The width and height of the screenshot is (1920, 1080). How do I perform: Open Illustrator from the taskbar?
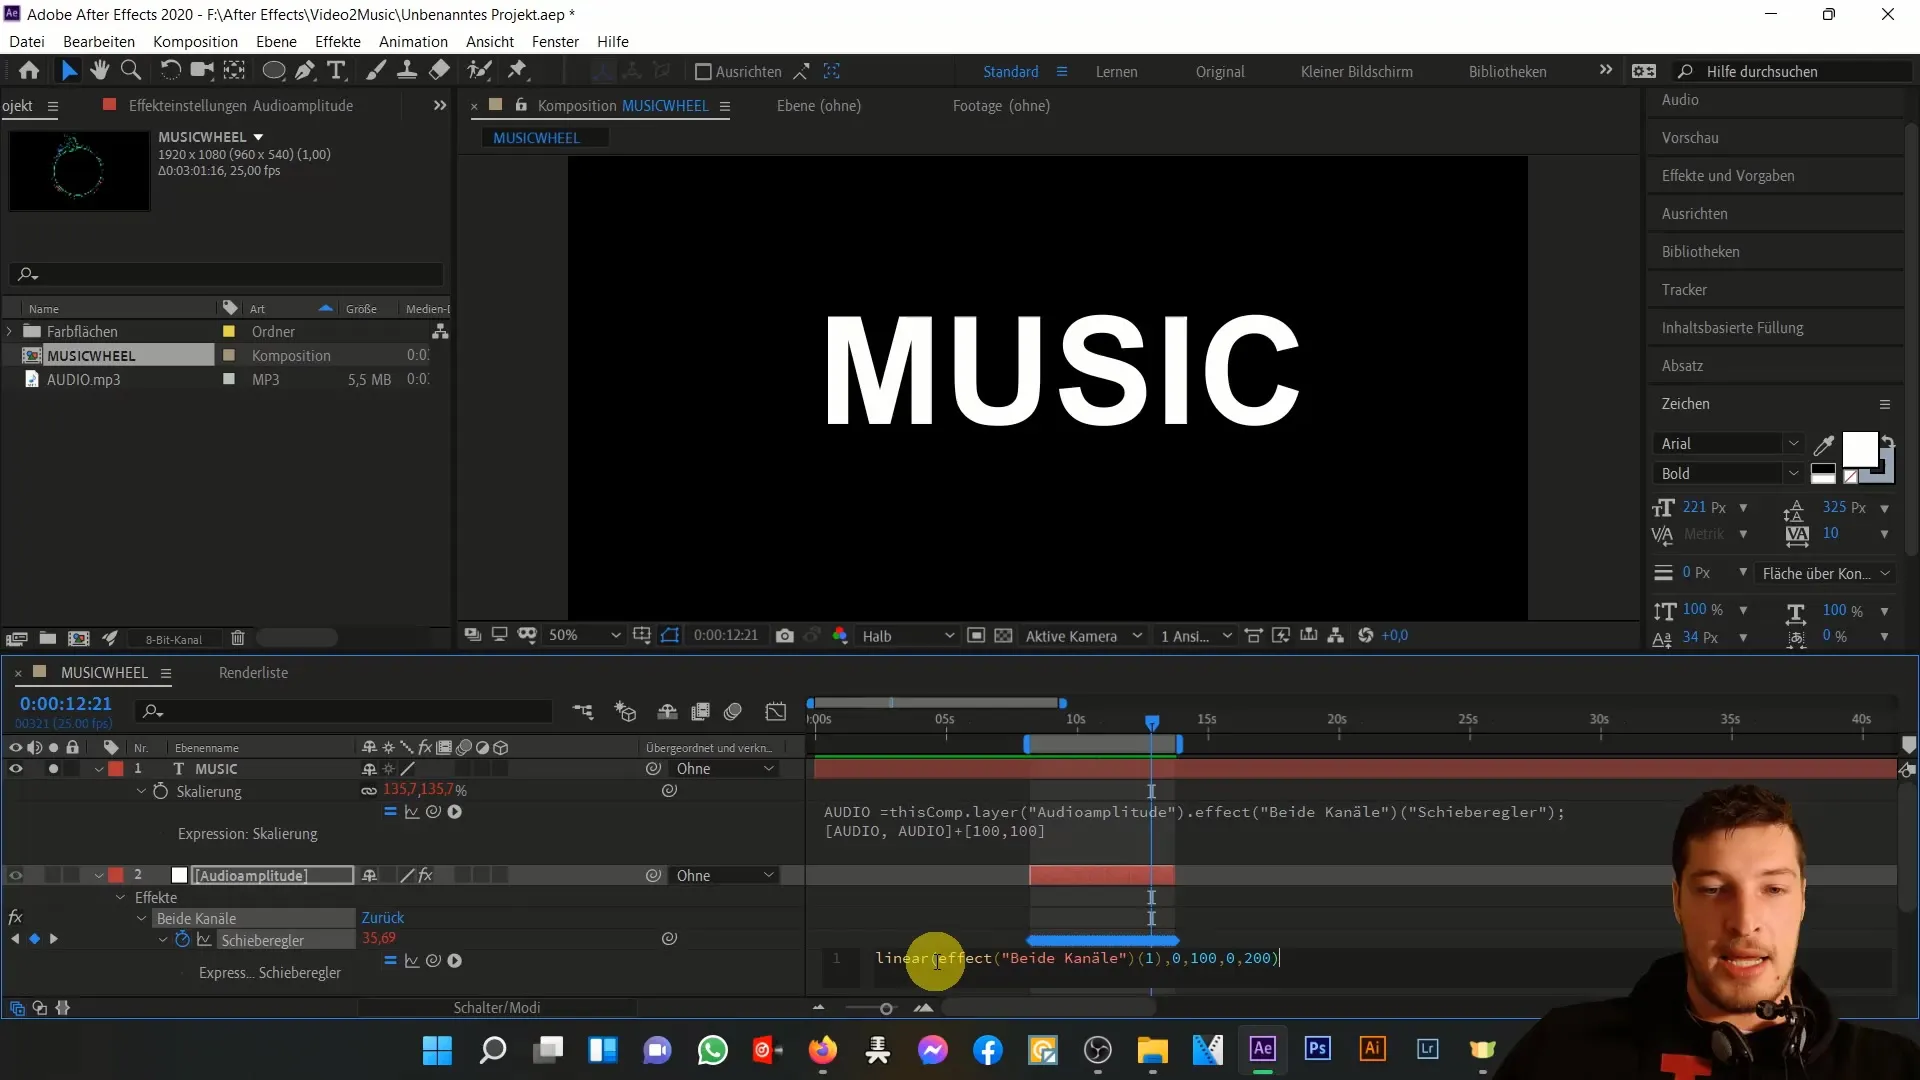[1372, 1049]
